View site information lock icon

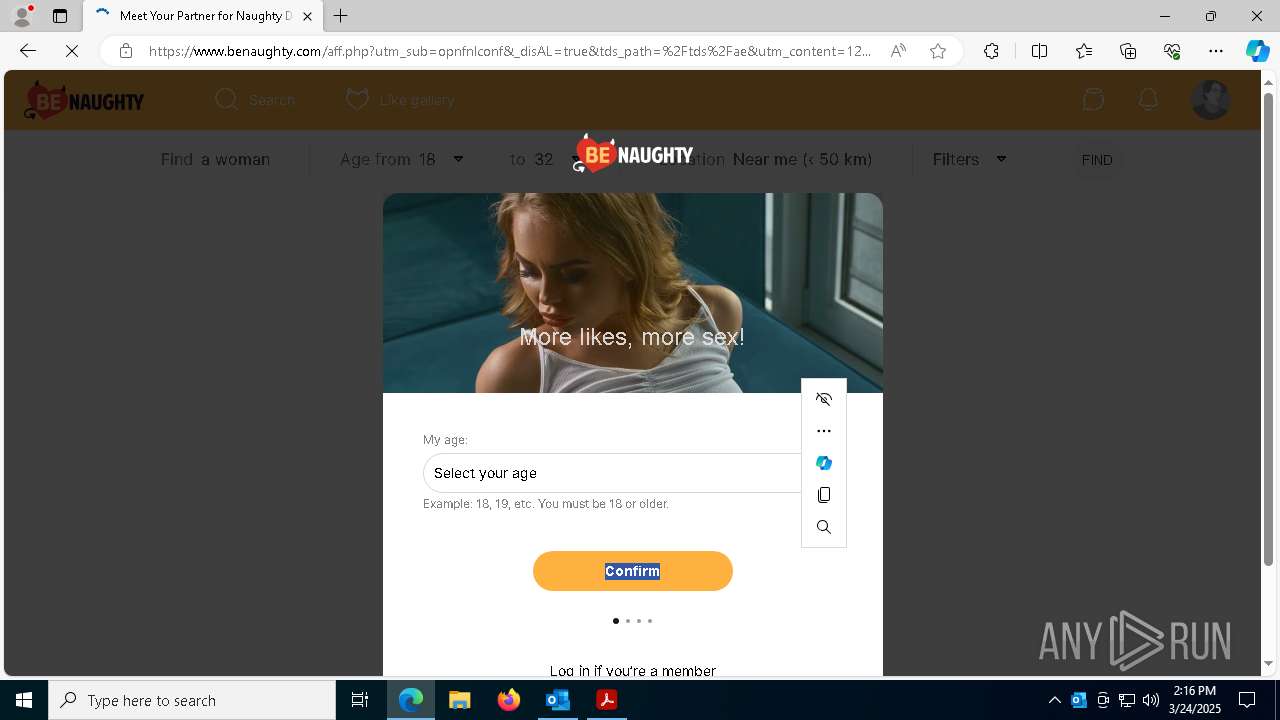pos(126,51)
